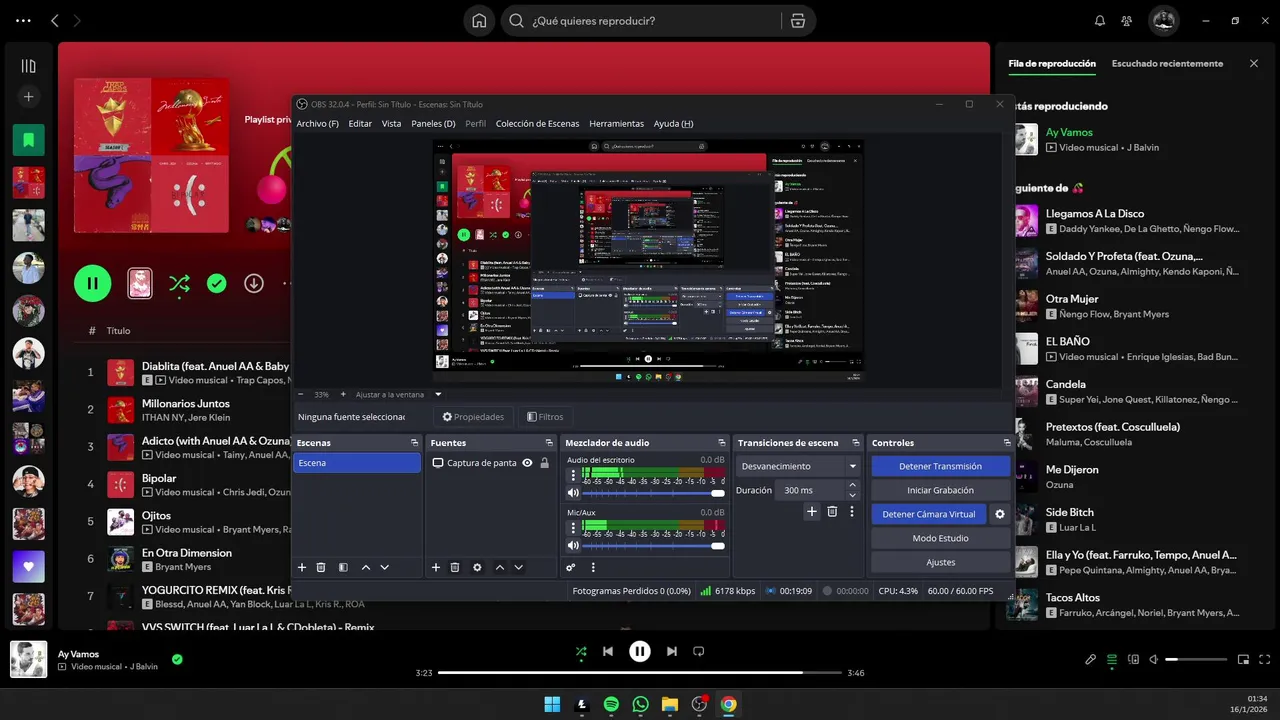Click Detener Cámara Virtual button

tap(928, 514)
